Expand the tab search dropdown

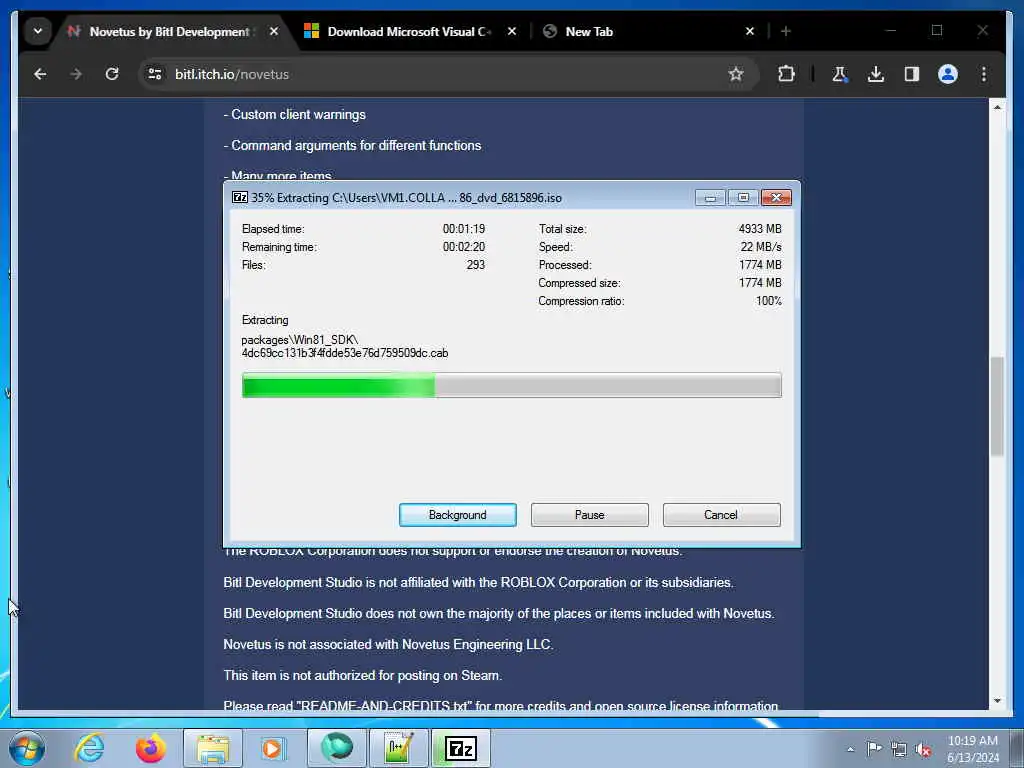click(x=38, y=31)
